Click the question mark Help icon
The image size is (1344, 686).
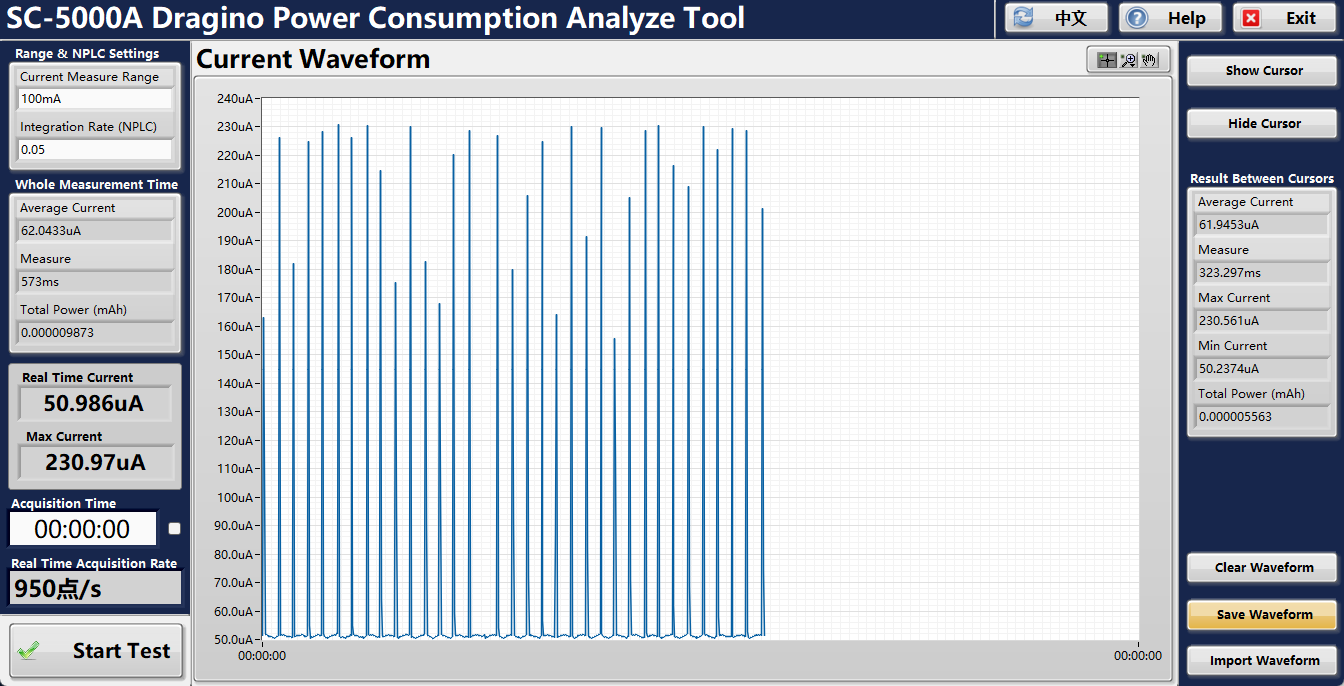(1137, 18)
